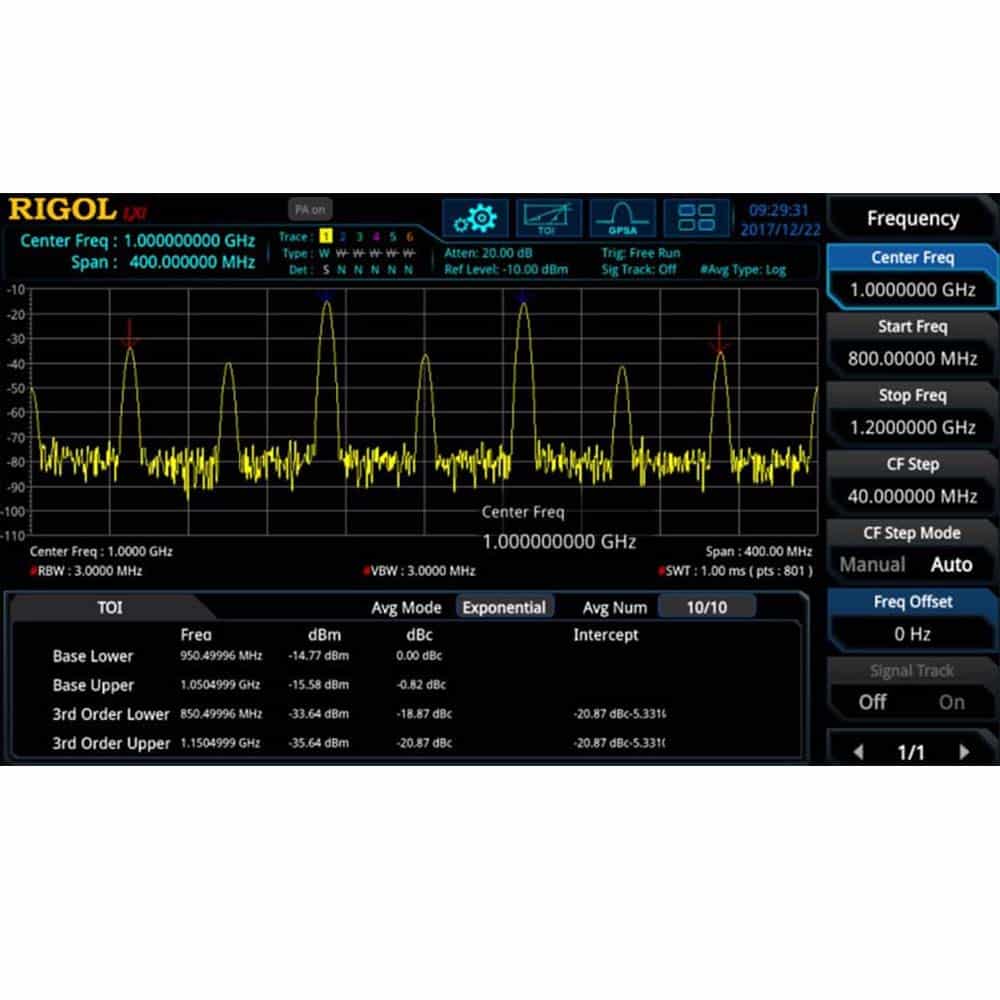
Task: Select the TOI measurement icon
Action: pos(548,219)
